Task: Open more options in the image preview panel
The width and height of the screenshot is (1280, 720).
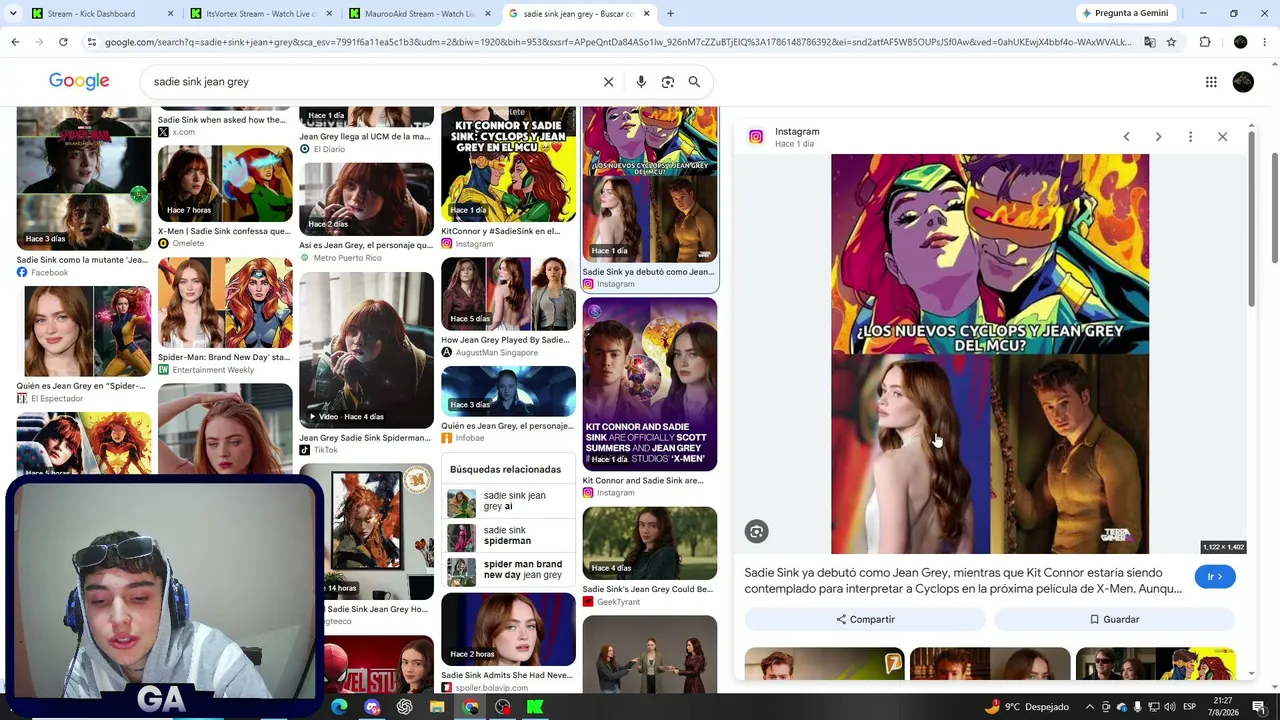Action: 1190,137
